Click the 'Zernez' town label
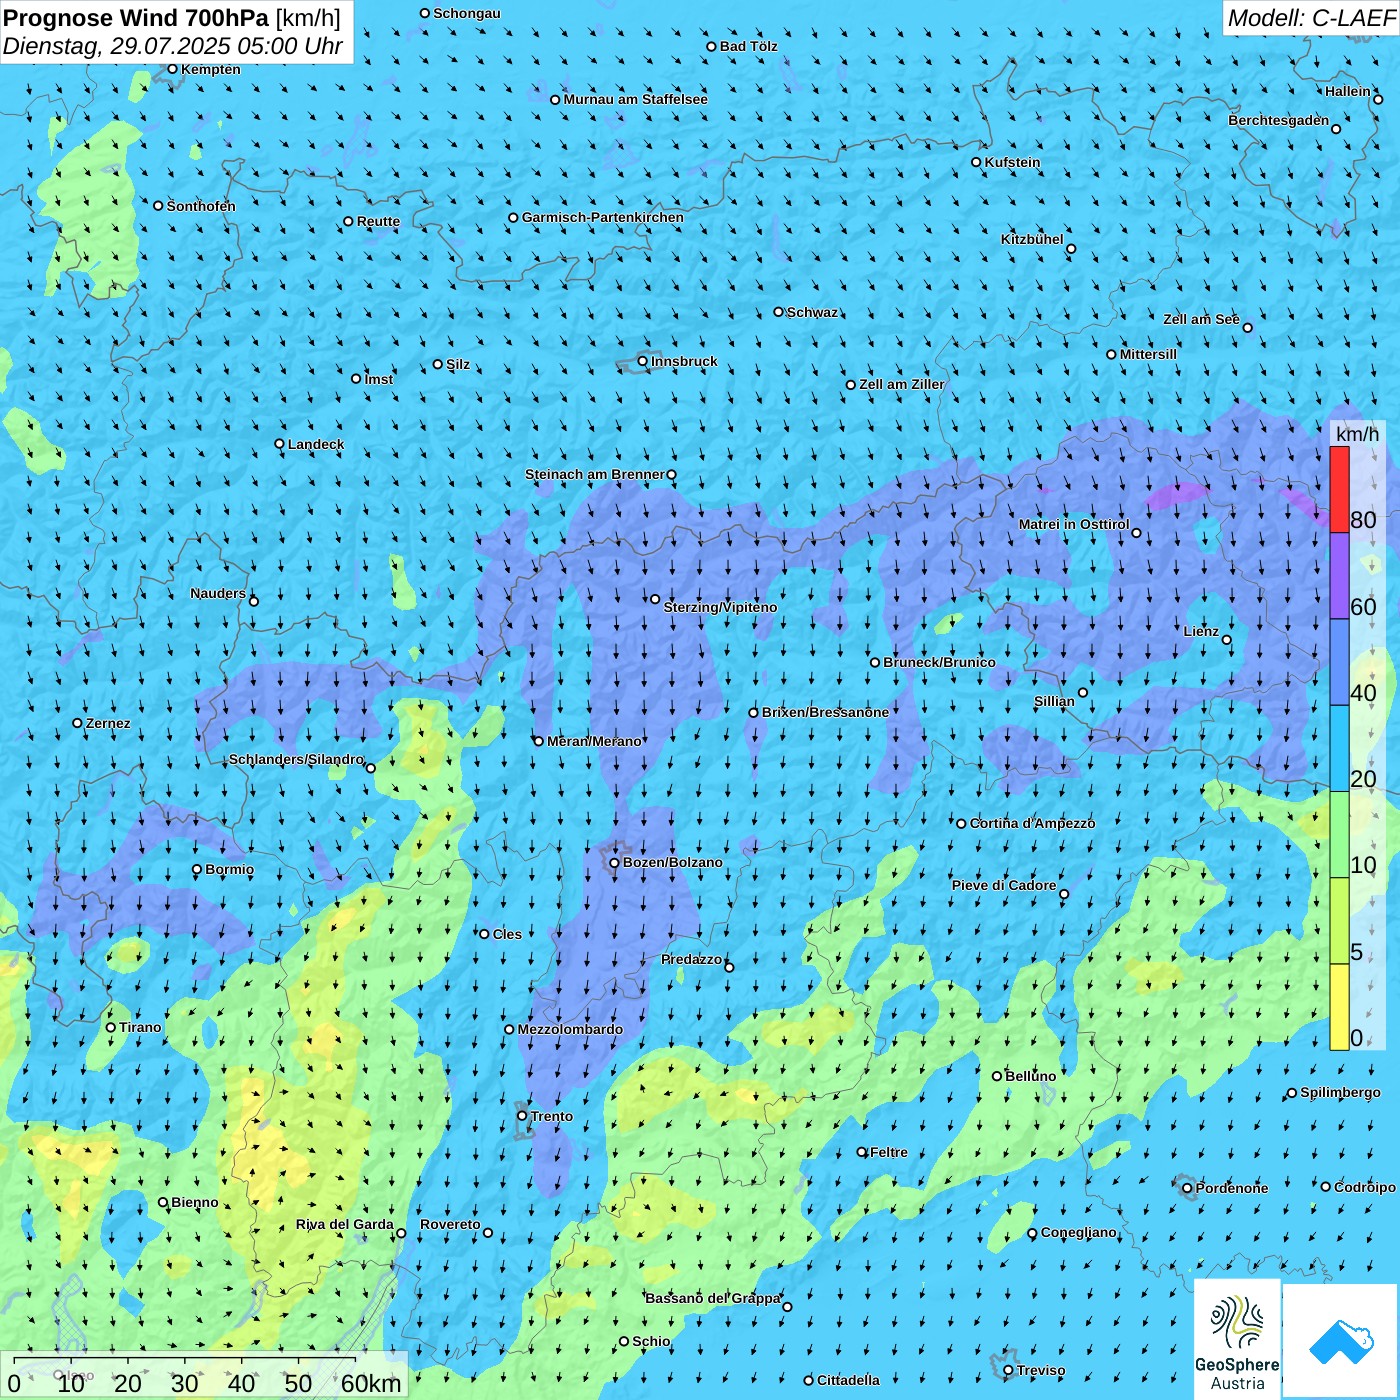Screen dimensions: 1400x1400 [x=108, y=723]
